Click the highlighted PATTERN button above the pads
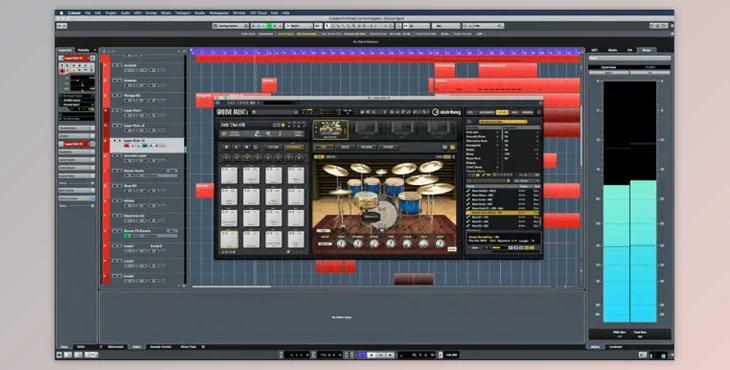This screenshot has width=730, height=370. [x=294, y=147]
